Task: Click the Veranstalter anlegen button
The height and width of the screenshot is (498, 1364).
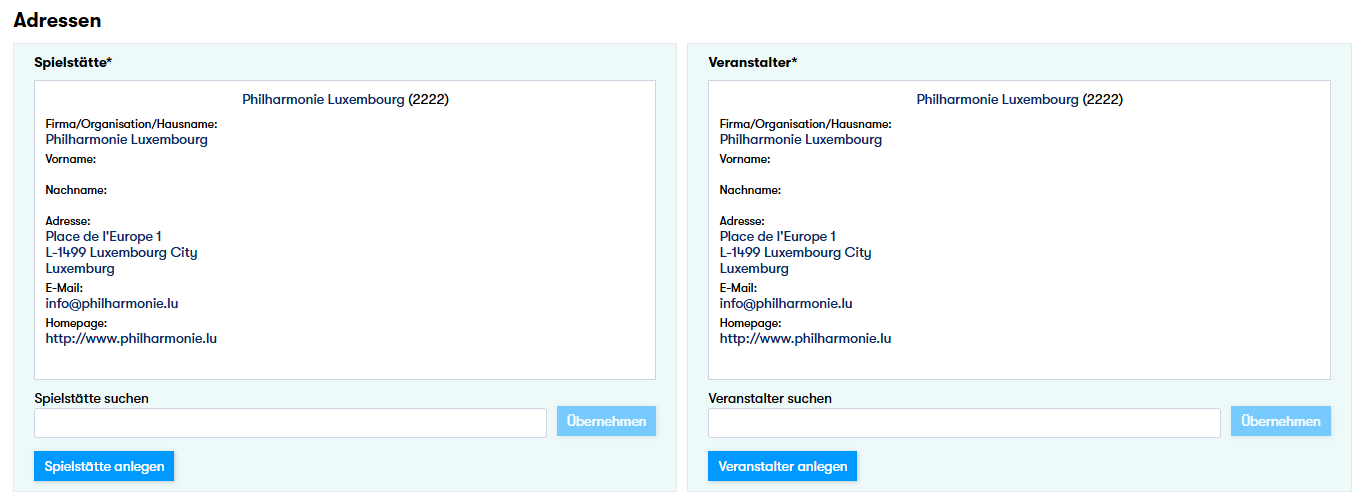Action: pyautogui.click(x=782, y=466)
